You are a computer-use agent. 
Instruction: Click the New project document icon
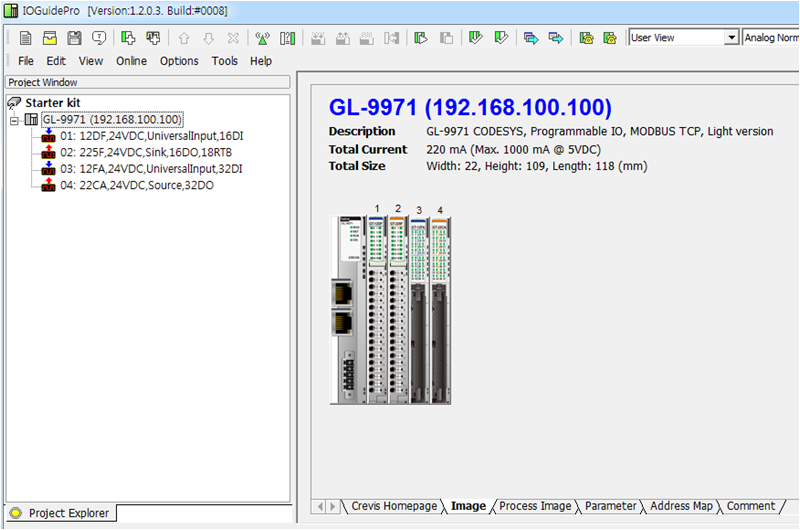(26, 38)
